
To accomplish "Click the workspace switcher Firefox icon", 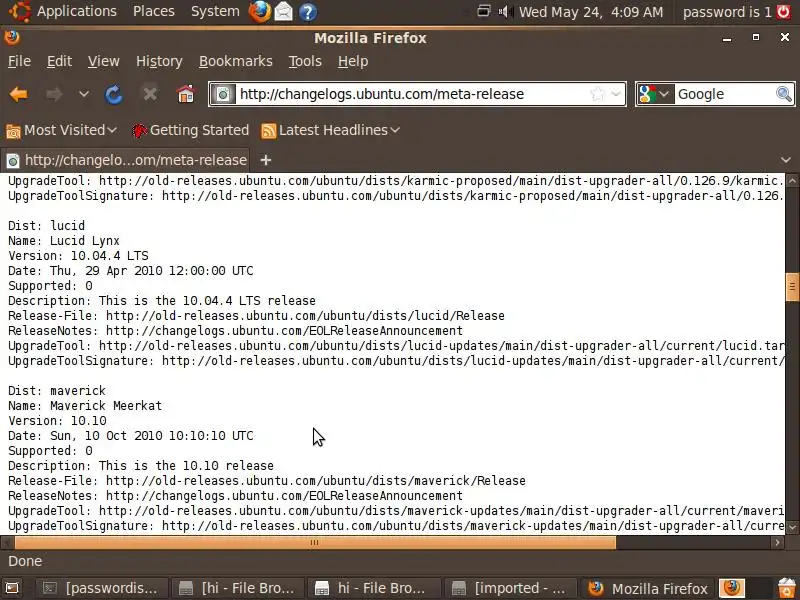I will coord(732,588).
